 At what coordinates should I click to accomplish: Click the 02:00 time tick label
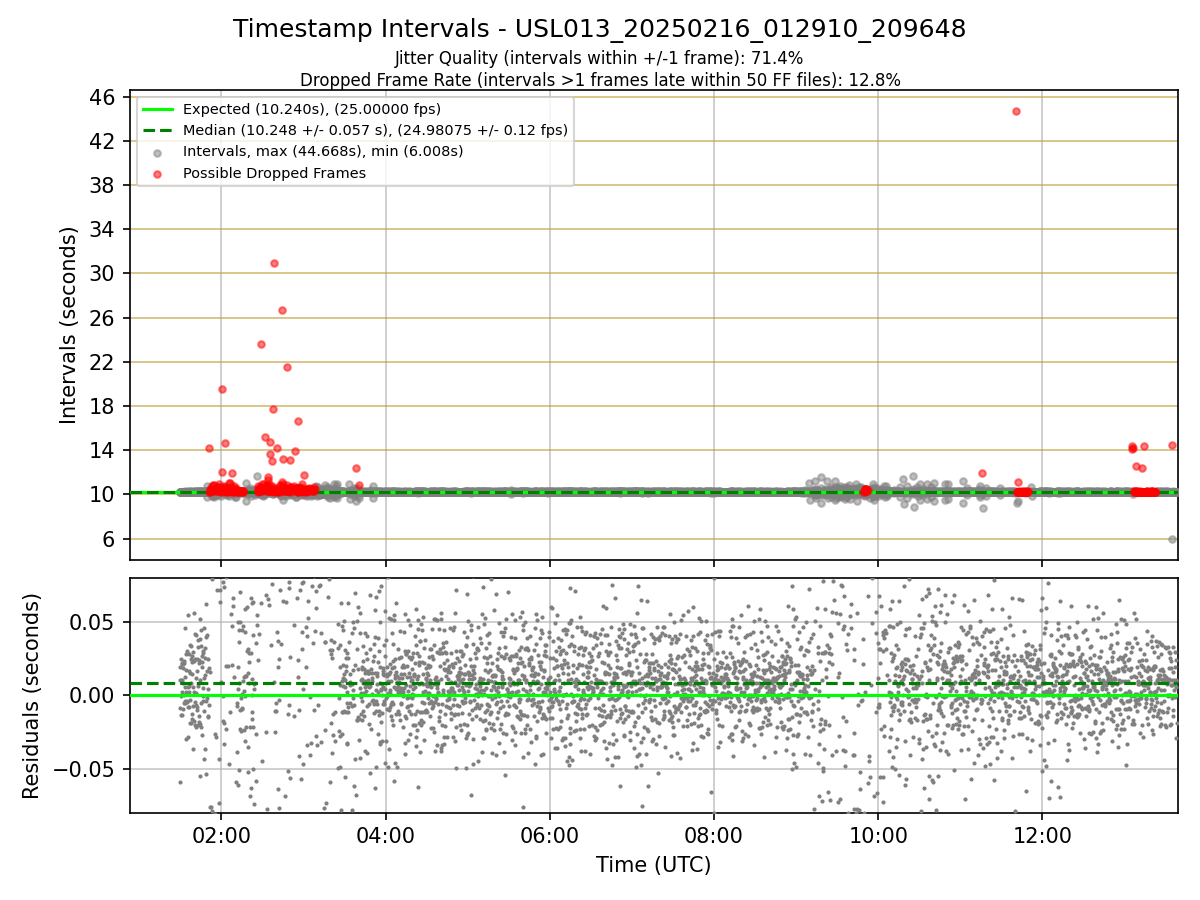click(221, 835)
